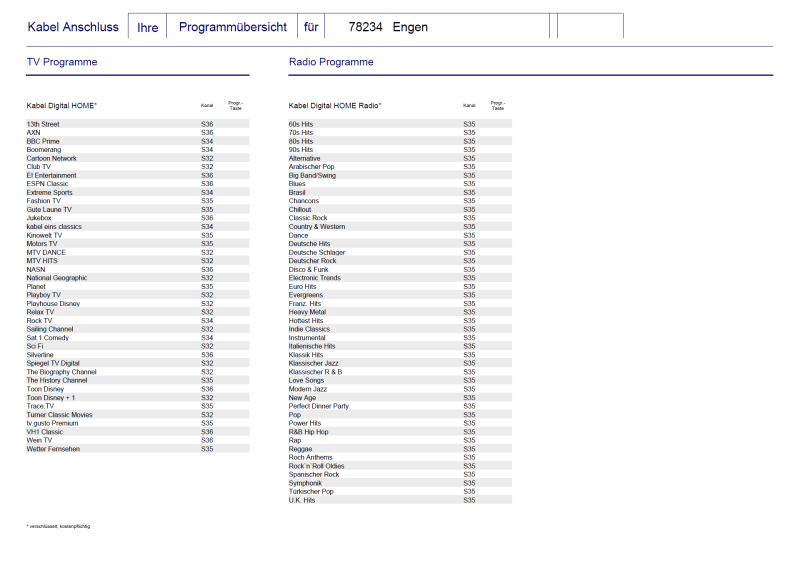This screenshot has width=800, height=565.
Task: Select 'VH1 Classic' row
Action: [138, 432]
